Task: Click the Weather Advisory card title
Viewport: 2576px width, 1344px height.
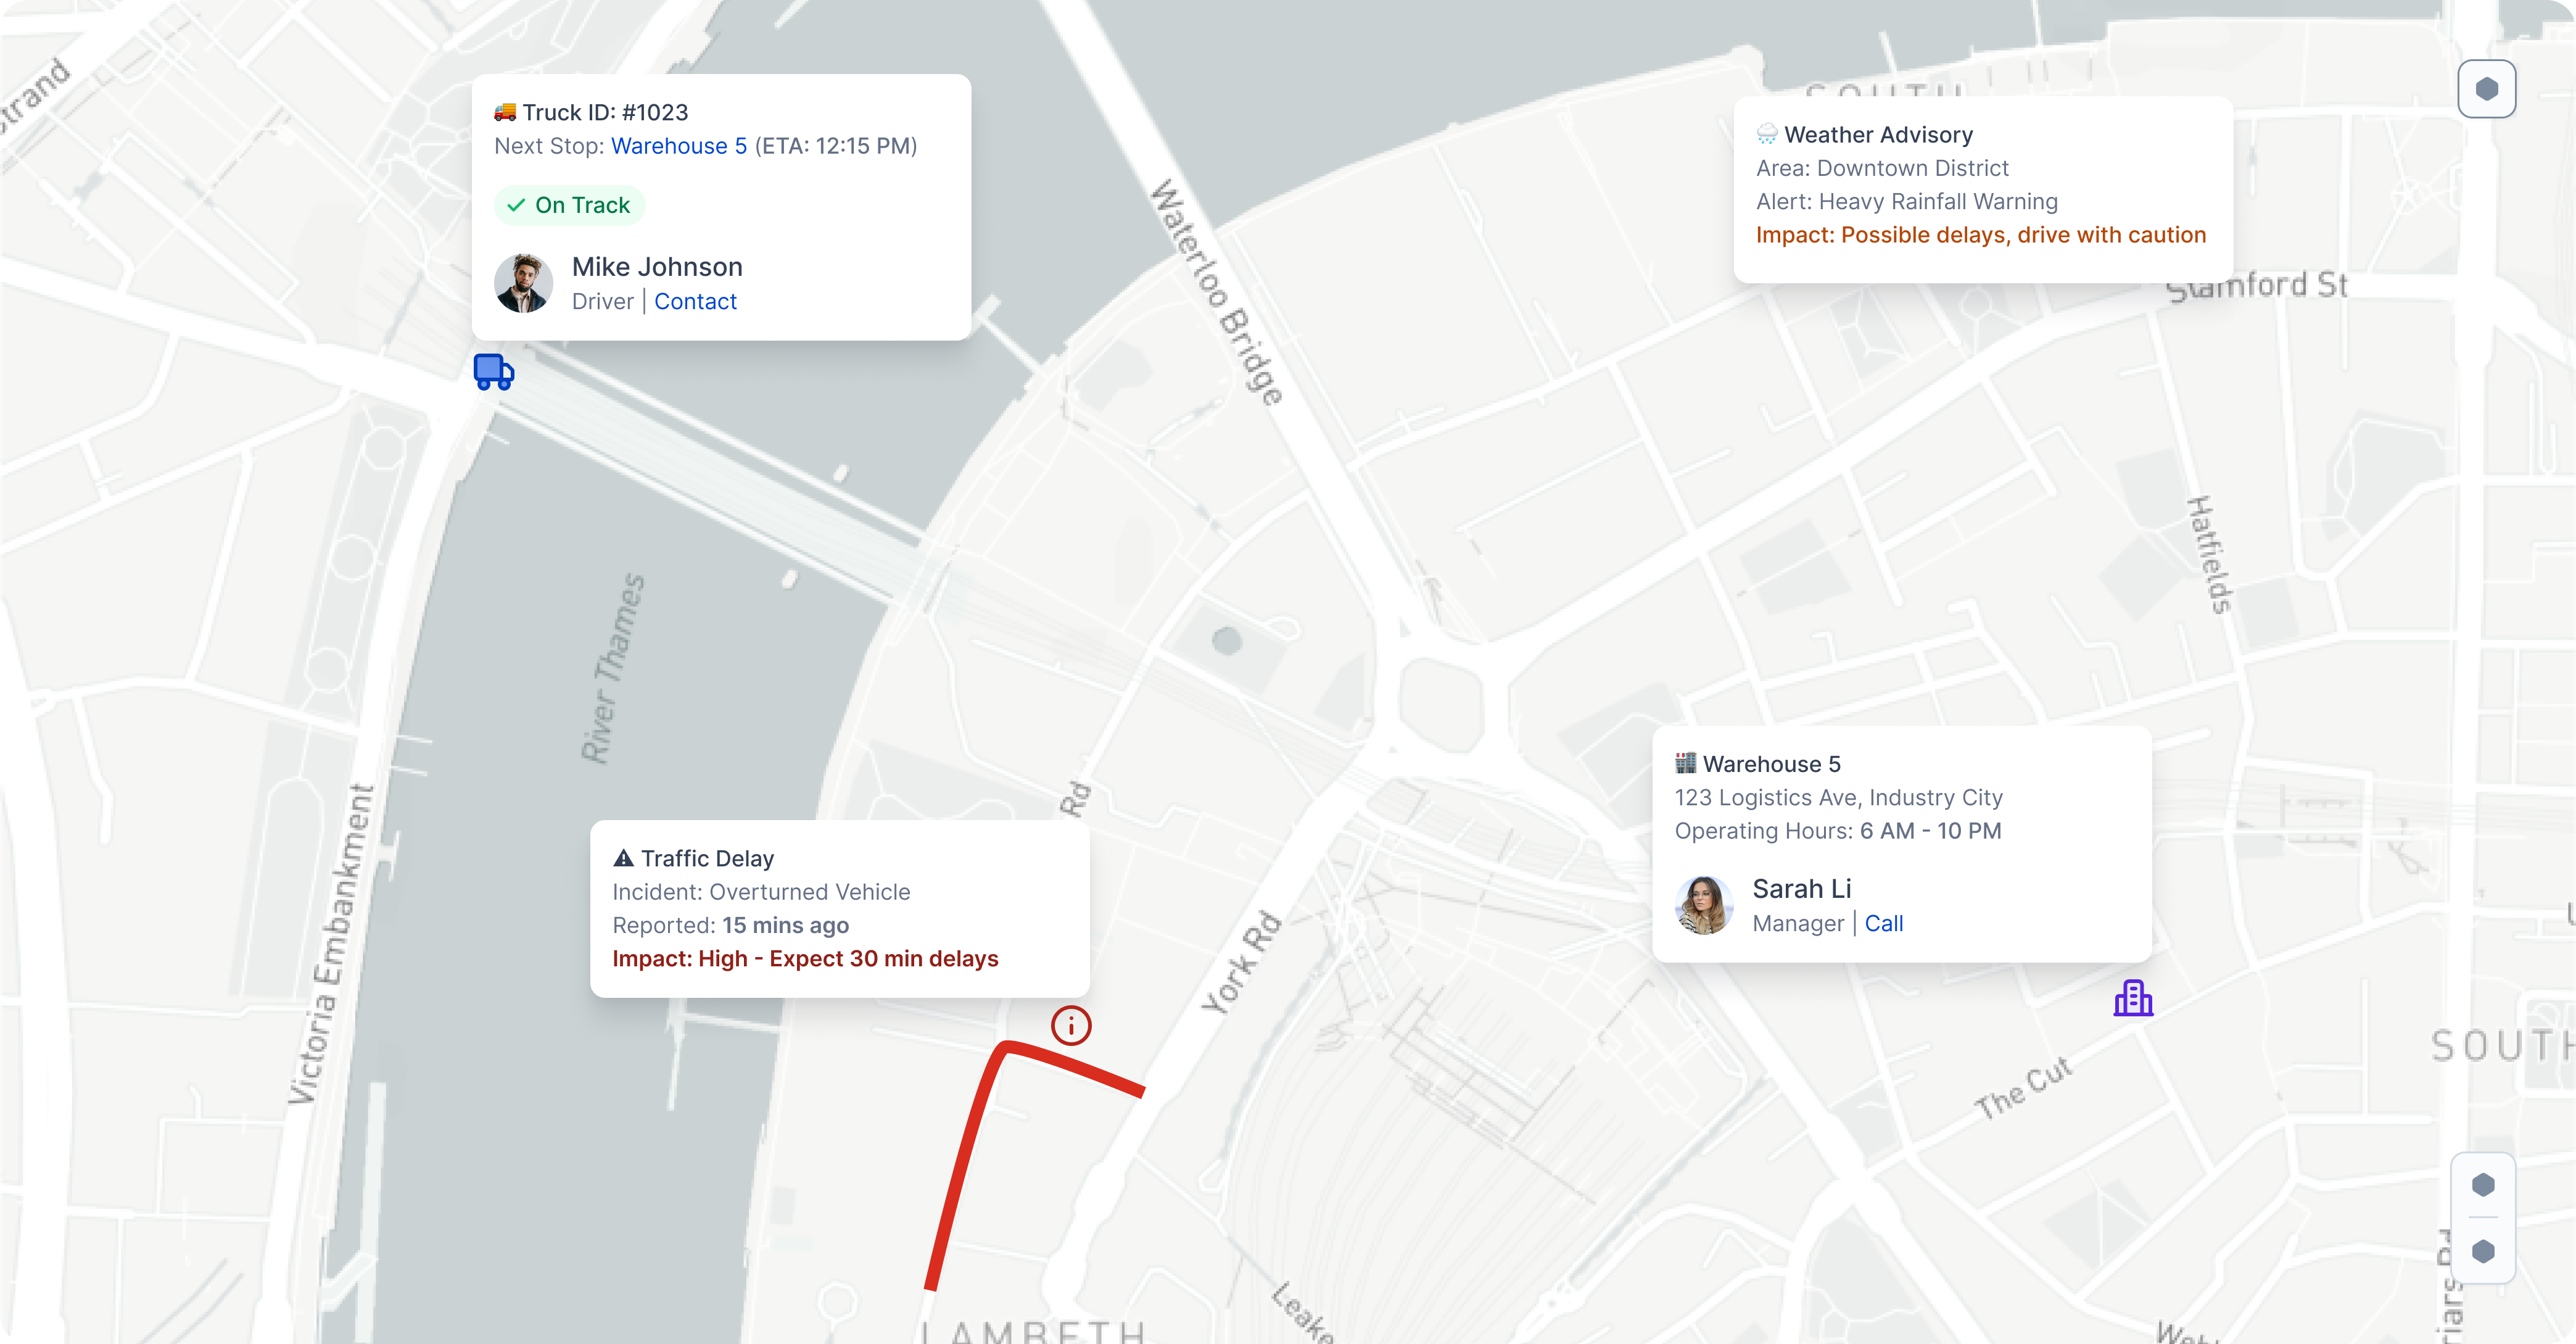Action: (x=1878, y=134)
